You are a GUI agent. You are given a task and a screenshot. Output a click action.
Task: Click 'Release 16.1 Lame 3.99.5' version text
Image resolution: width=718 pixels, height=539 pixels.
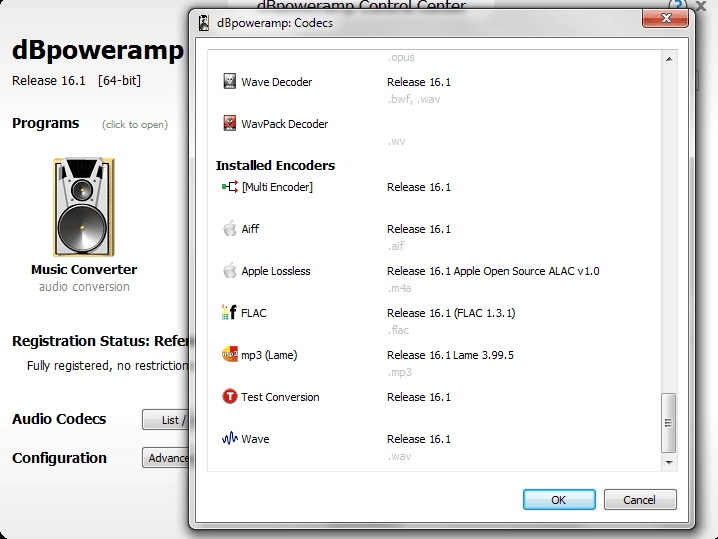450,355
